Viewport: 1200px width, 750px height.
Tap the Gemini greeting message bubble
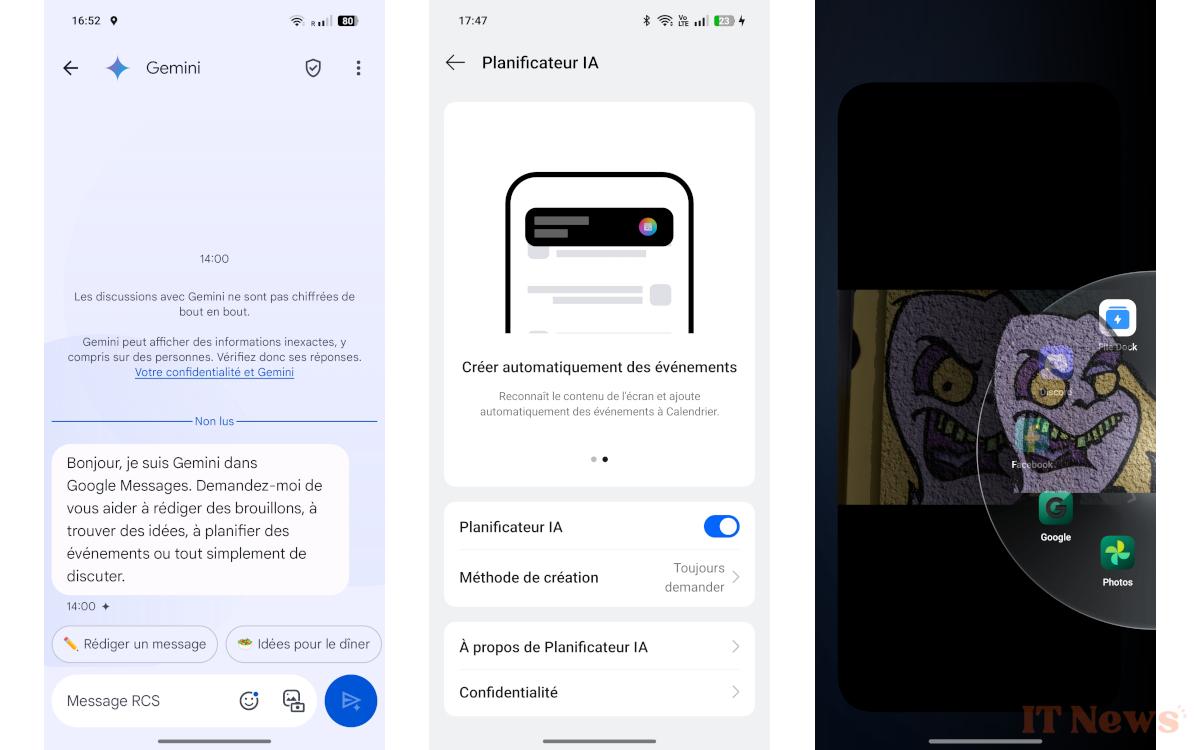200,520
